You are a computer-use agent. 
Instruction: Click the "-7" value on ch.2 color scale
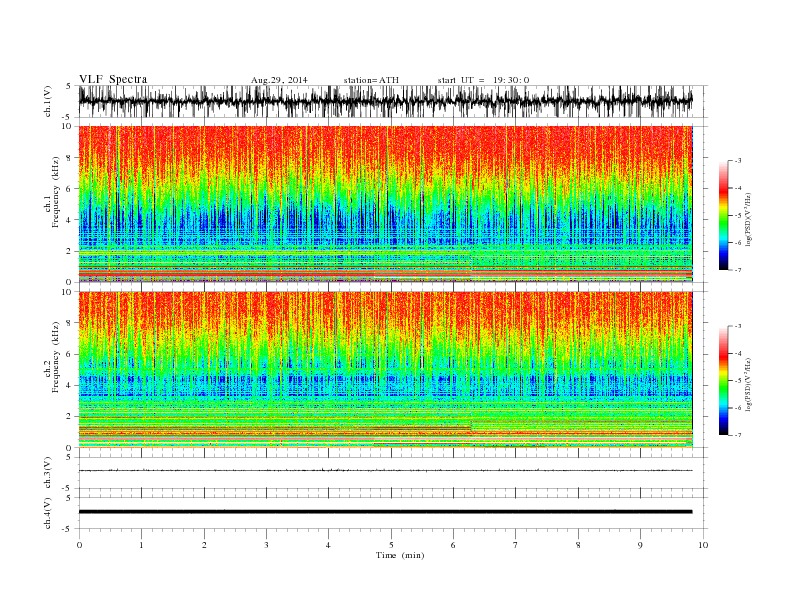click(738, 435)
